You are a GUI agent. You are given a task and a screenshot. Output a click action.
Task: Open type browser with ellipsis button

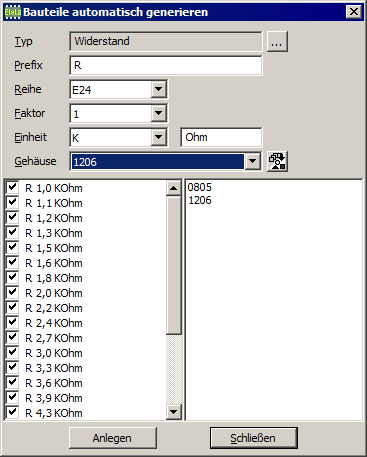click(x=277, y=42)
